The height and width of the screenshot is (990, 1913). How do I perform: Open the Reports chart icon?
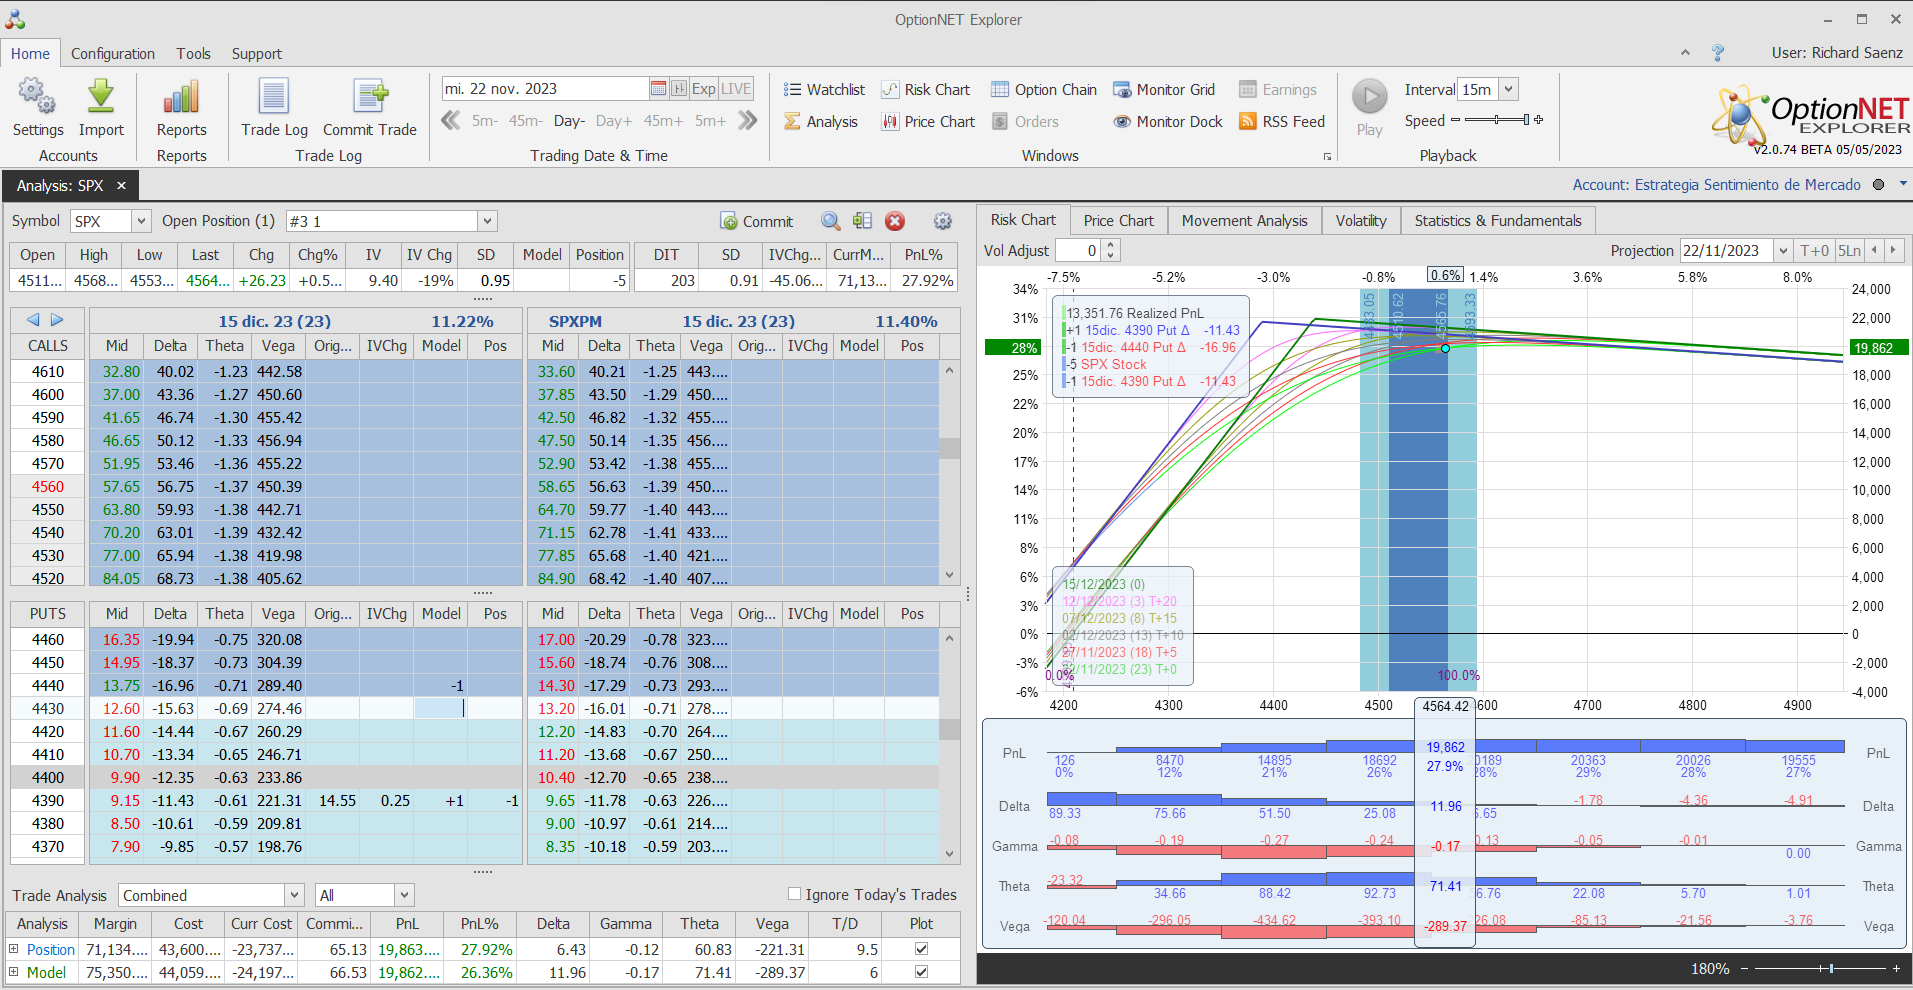181,98
